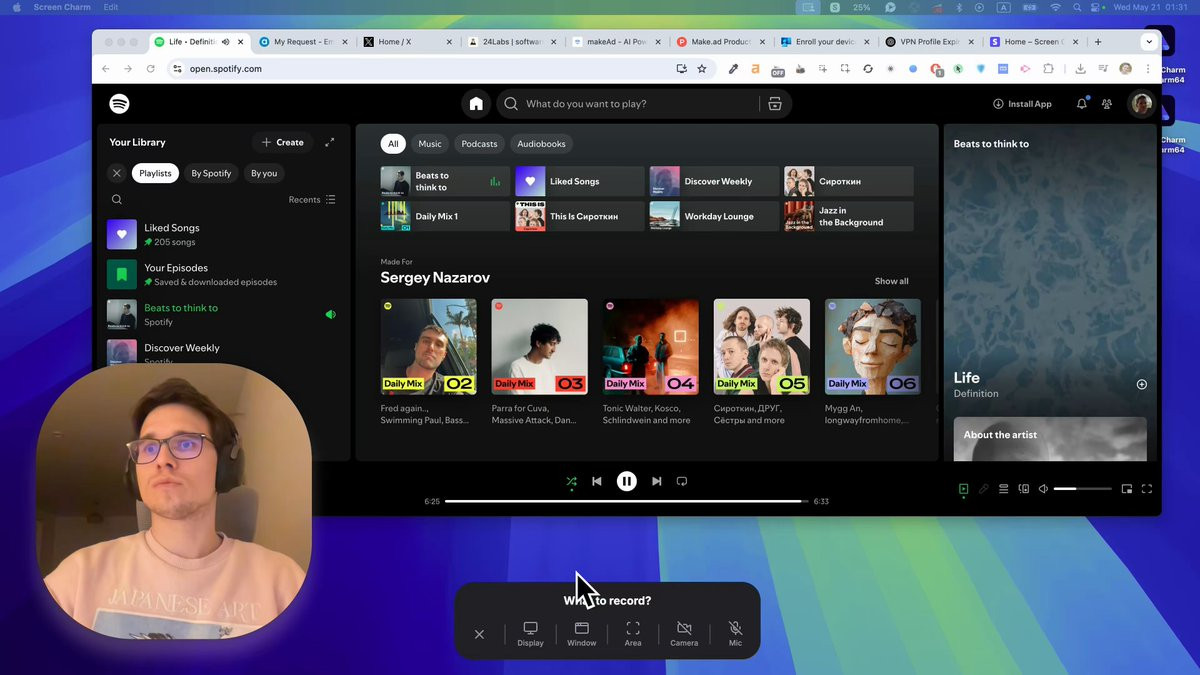The height and width of the screenshot is (675, 1200).
Task: Enter full screen player mode
Action: click(x=1147, y=489)
